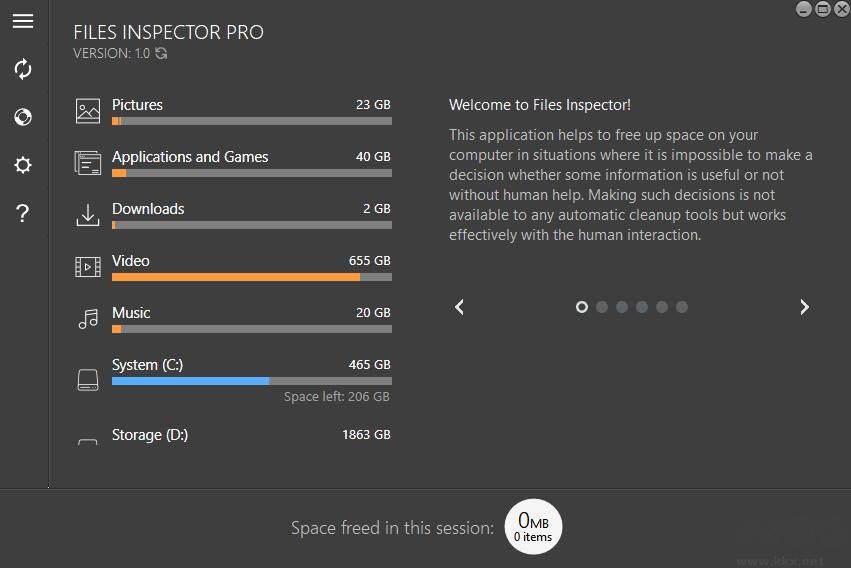Viewport: 851px width, 568px height.
Task: Open the System (C:) drive entry
Action: 147,365
